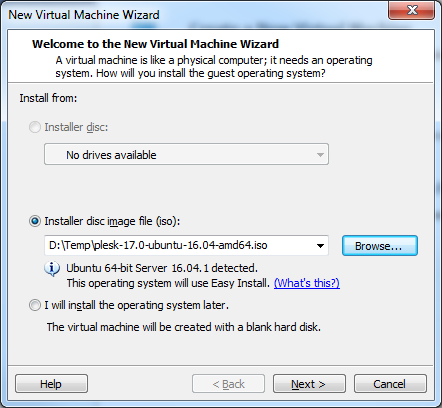Select the Installer disc radio button
Image resolution: width=442 pixels, height=408 pixels.
click(x=35, y=127)
